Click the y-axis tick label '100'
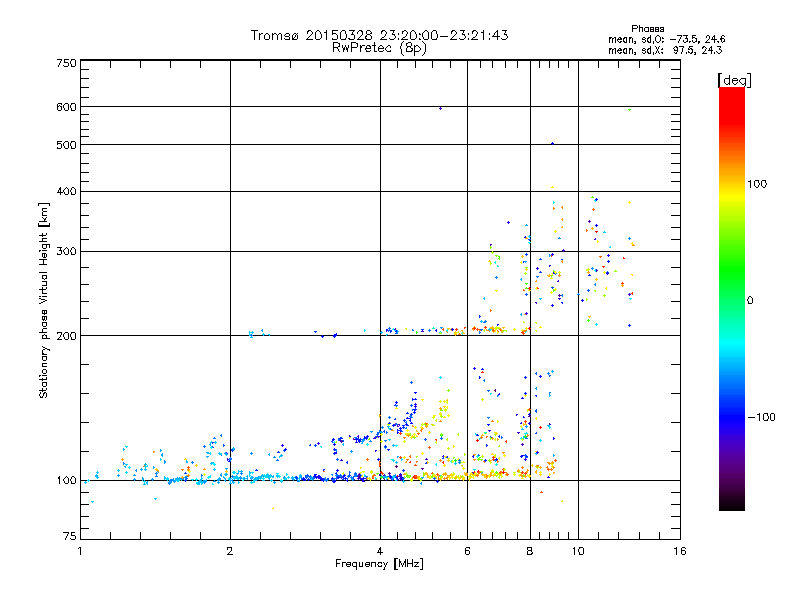 [x=66, y=481]
